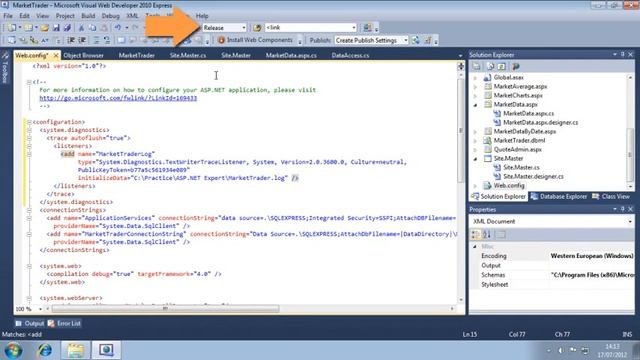Click the Open File folder icon
This screenshot has height=360, width=640.
point(44,28)
